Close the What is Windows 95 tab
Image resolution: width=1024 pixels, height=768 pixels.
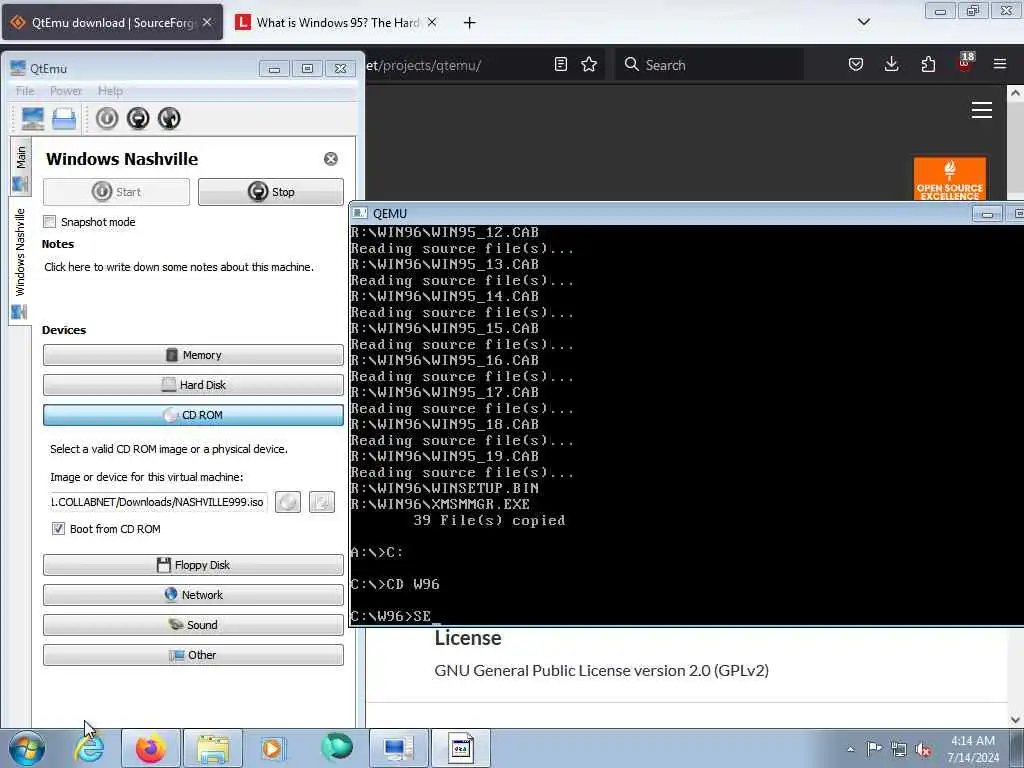tap(432, 22)
